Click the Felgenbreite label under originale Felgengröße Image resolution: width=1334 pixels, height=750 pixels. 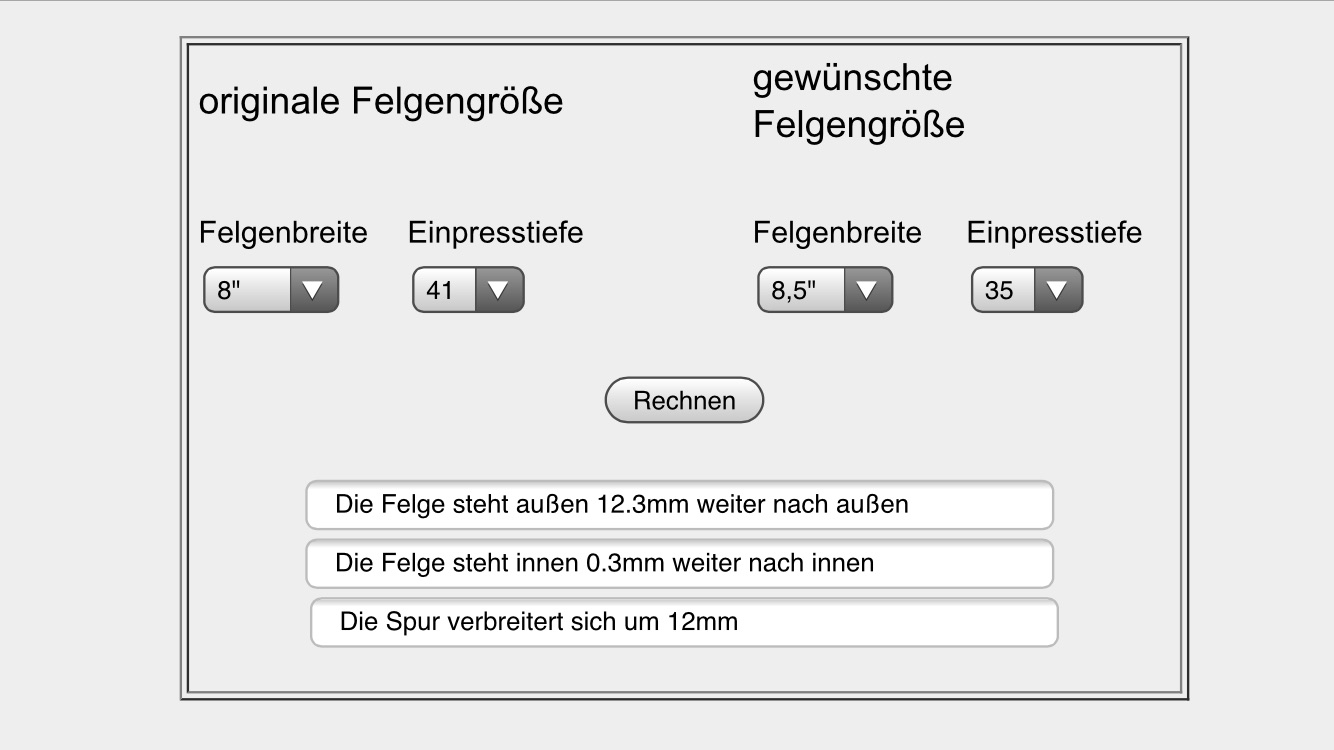pyautogui.click(x=283, y=233)
